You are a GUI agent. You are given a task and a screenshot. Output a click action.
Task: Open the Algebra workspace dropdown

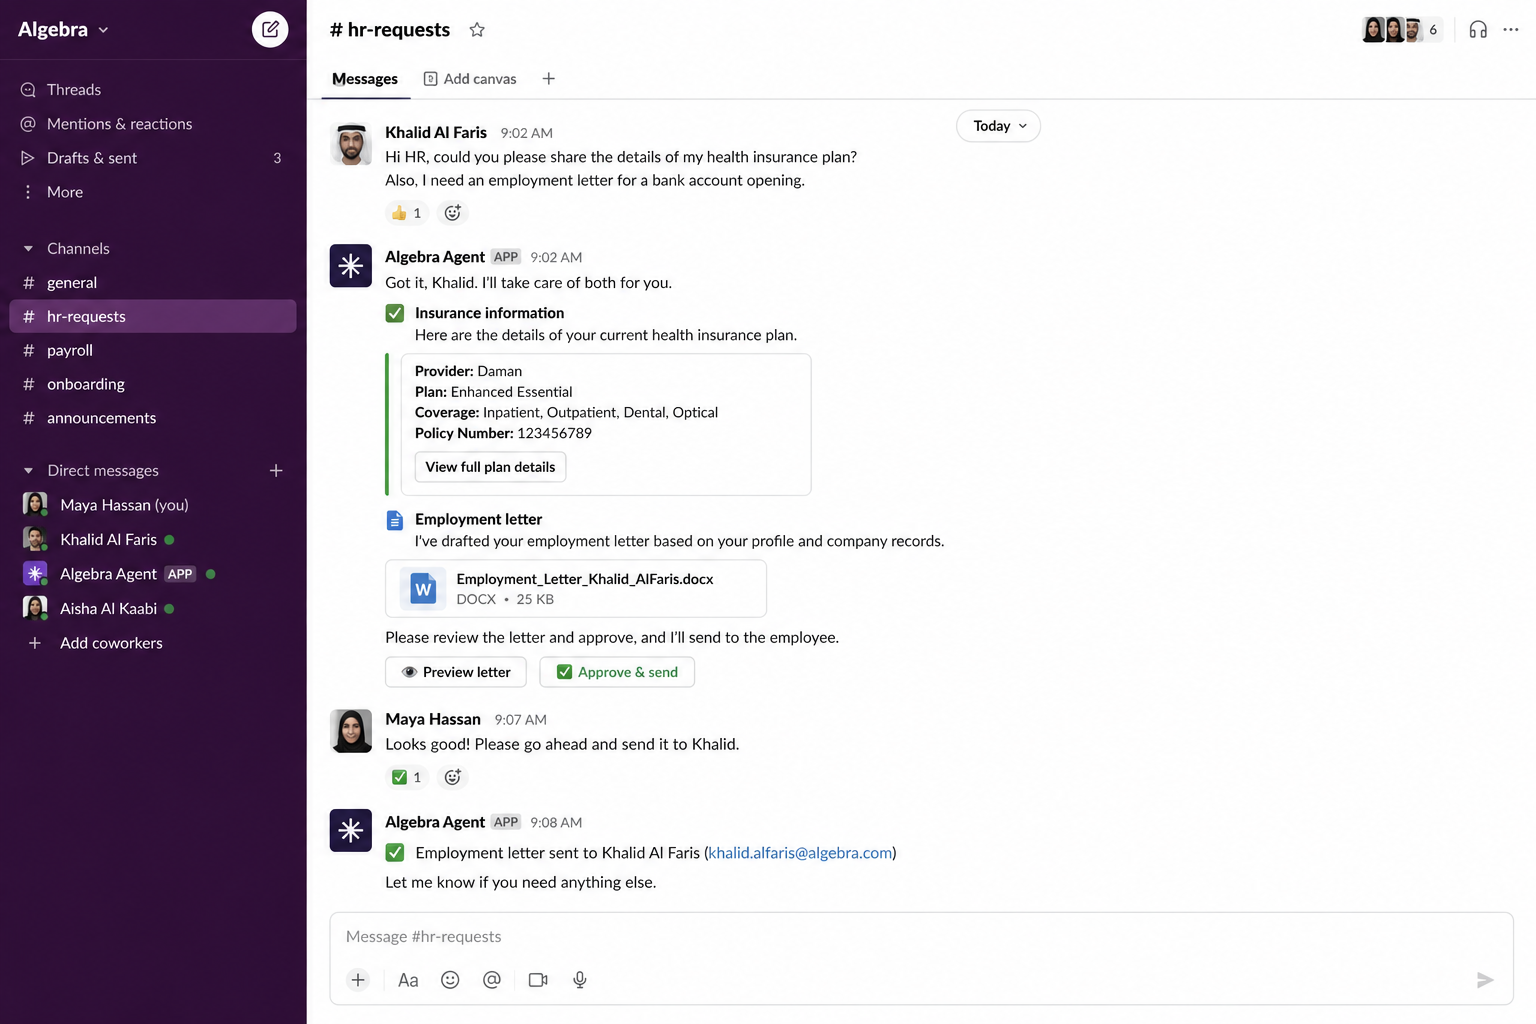(x=63, y=30)
